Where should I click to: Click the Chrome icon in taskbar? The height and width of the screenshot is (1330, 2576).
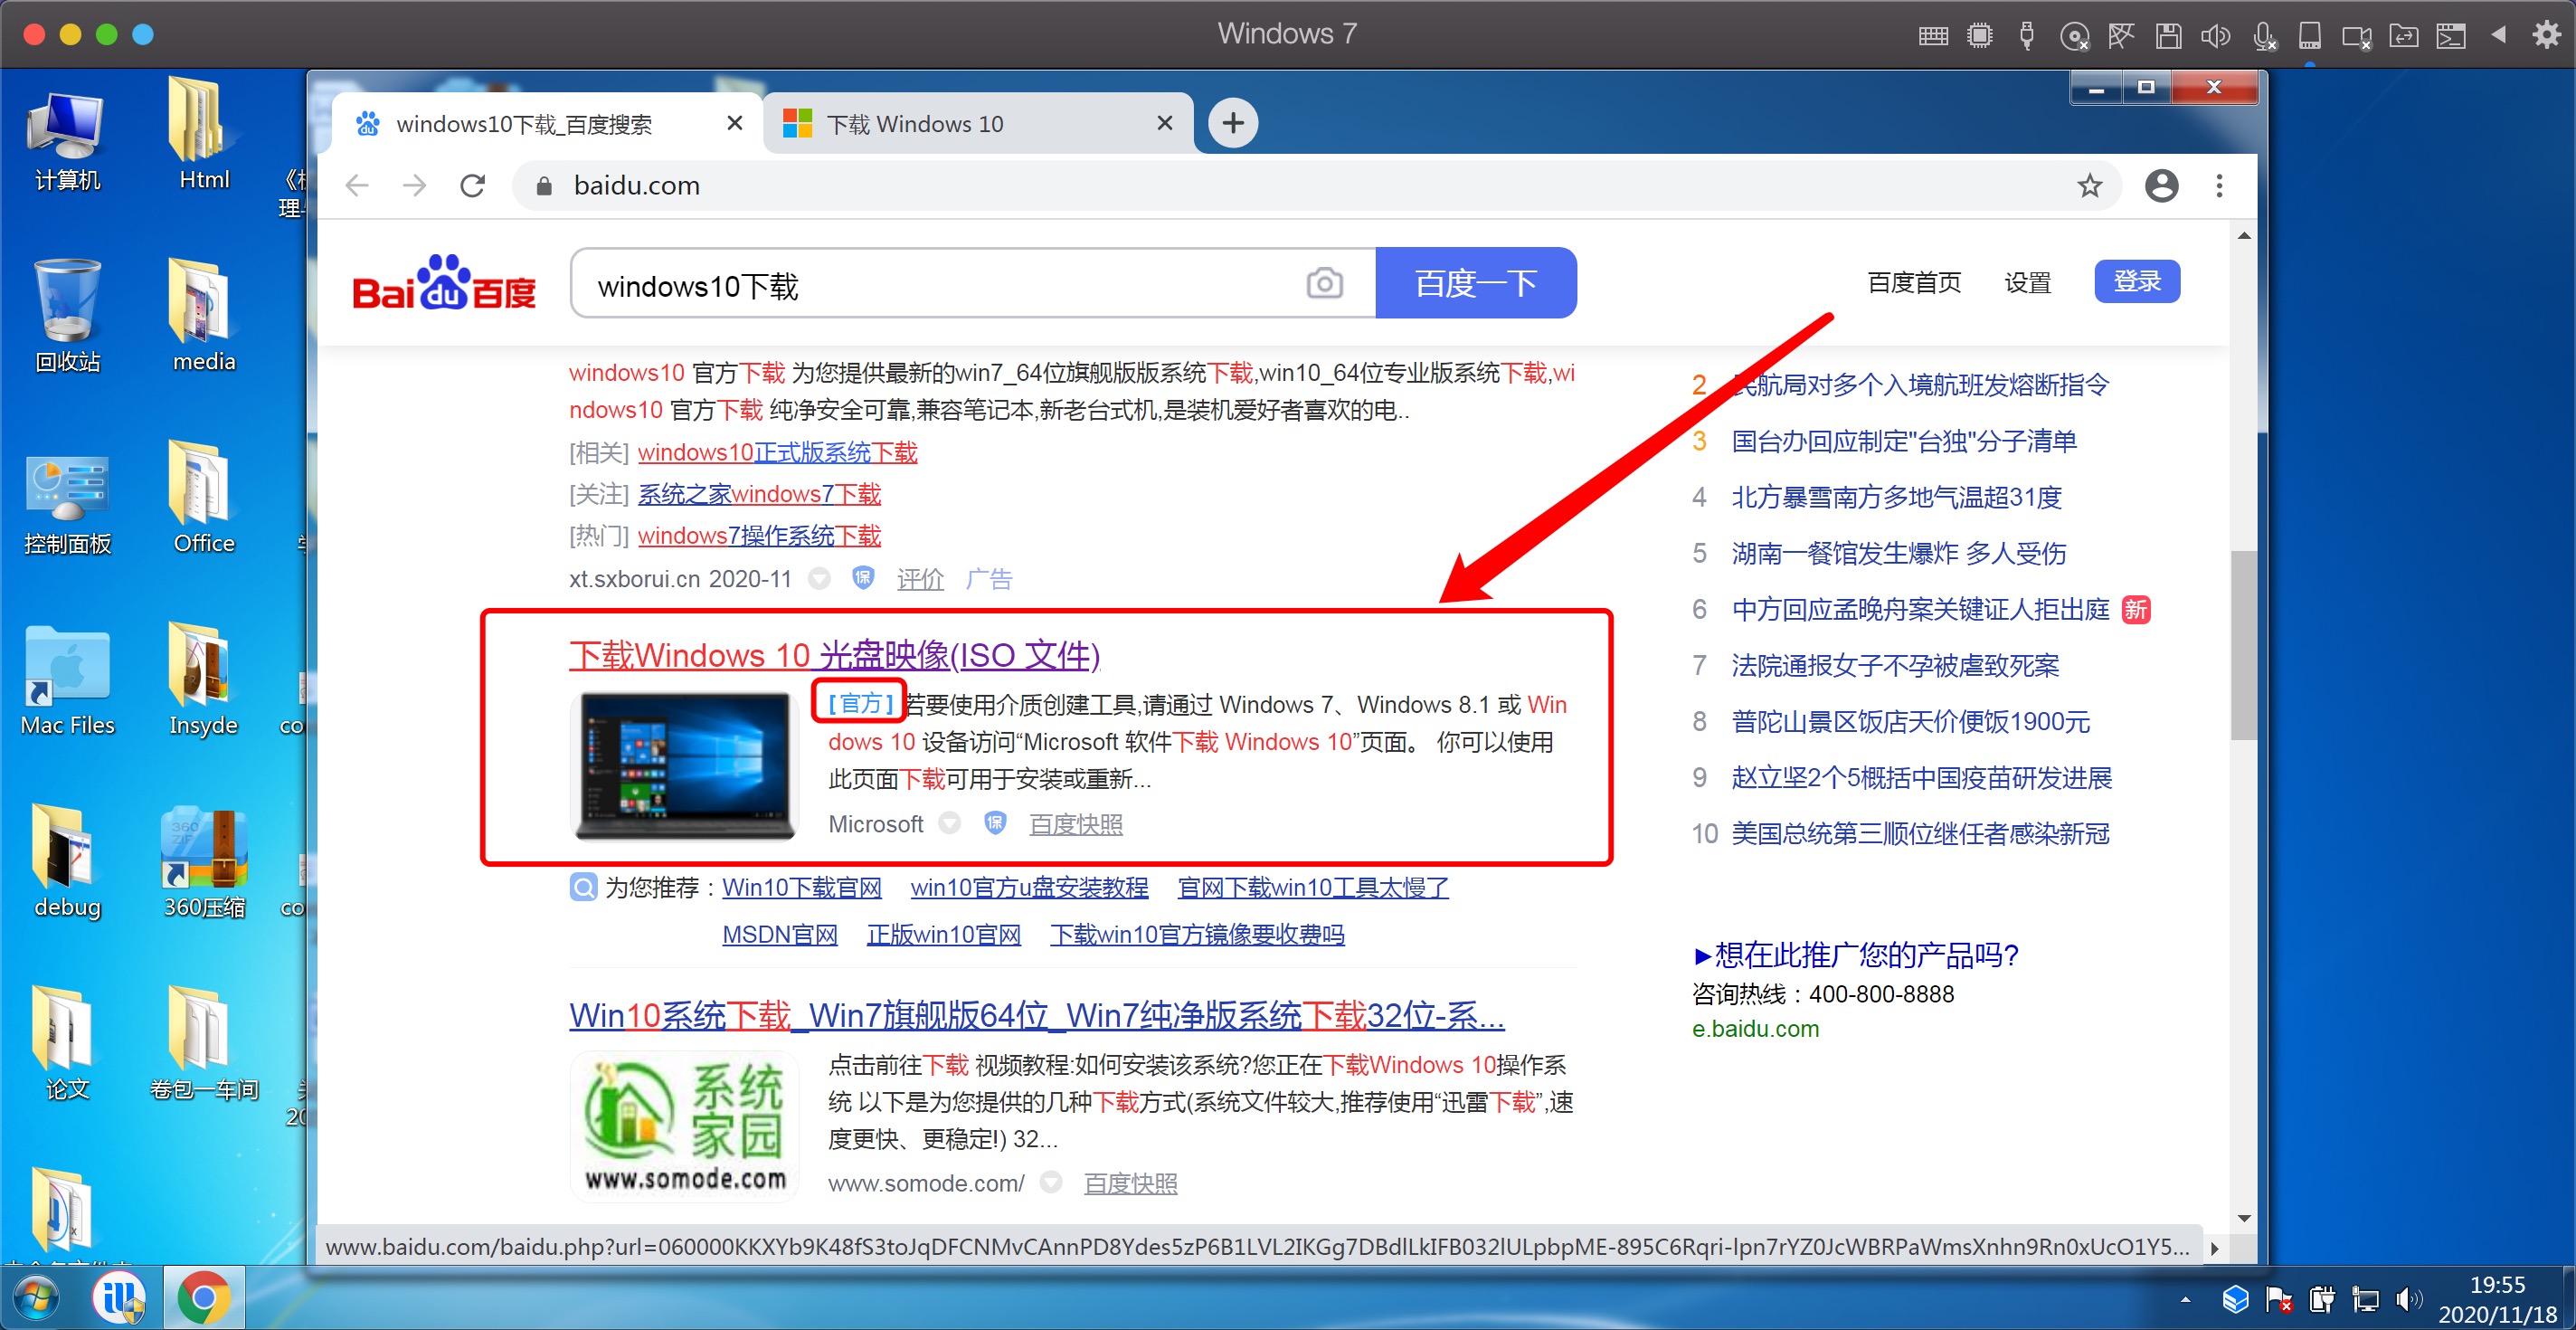click(203, 1298)
